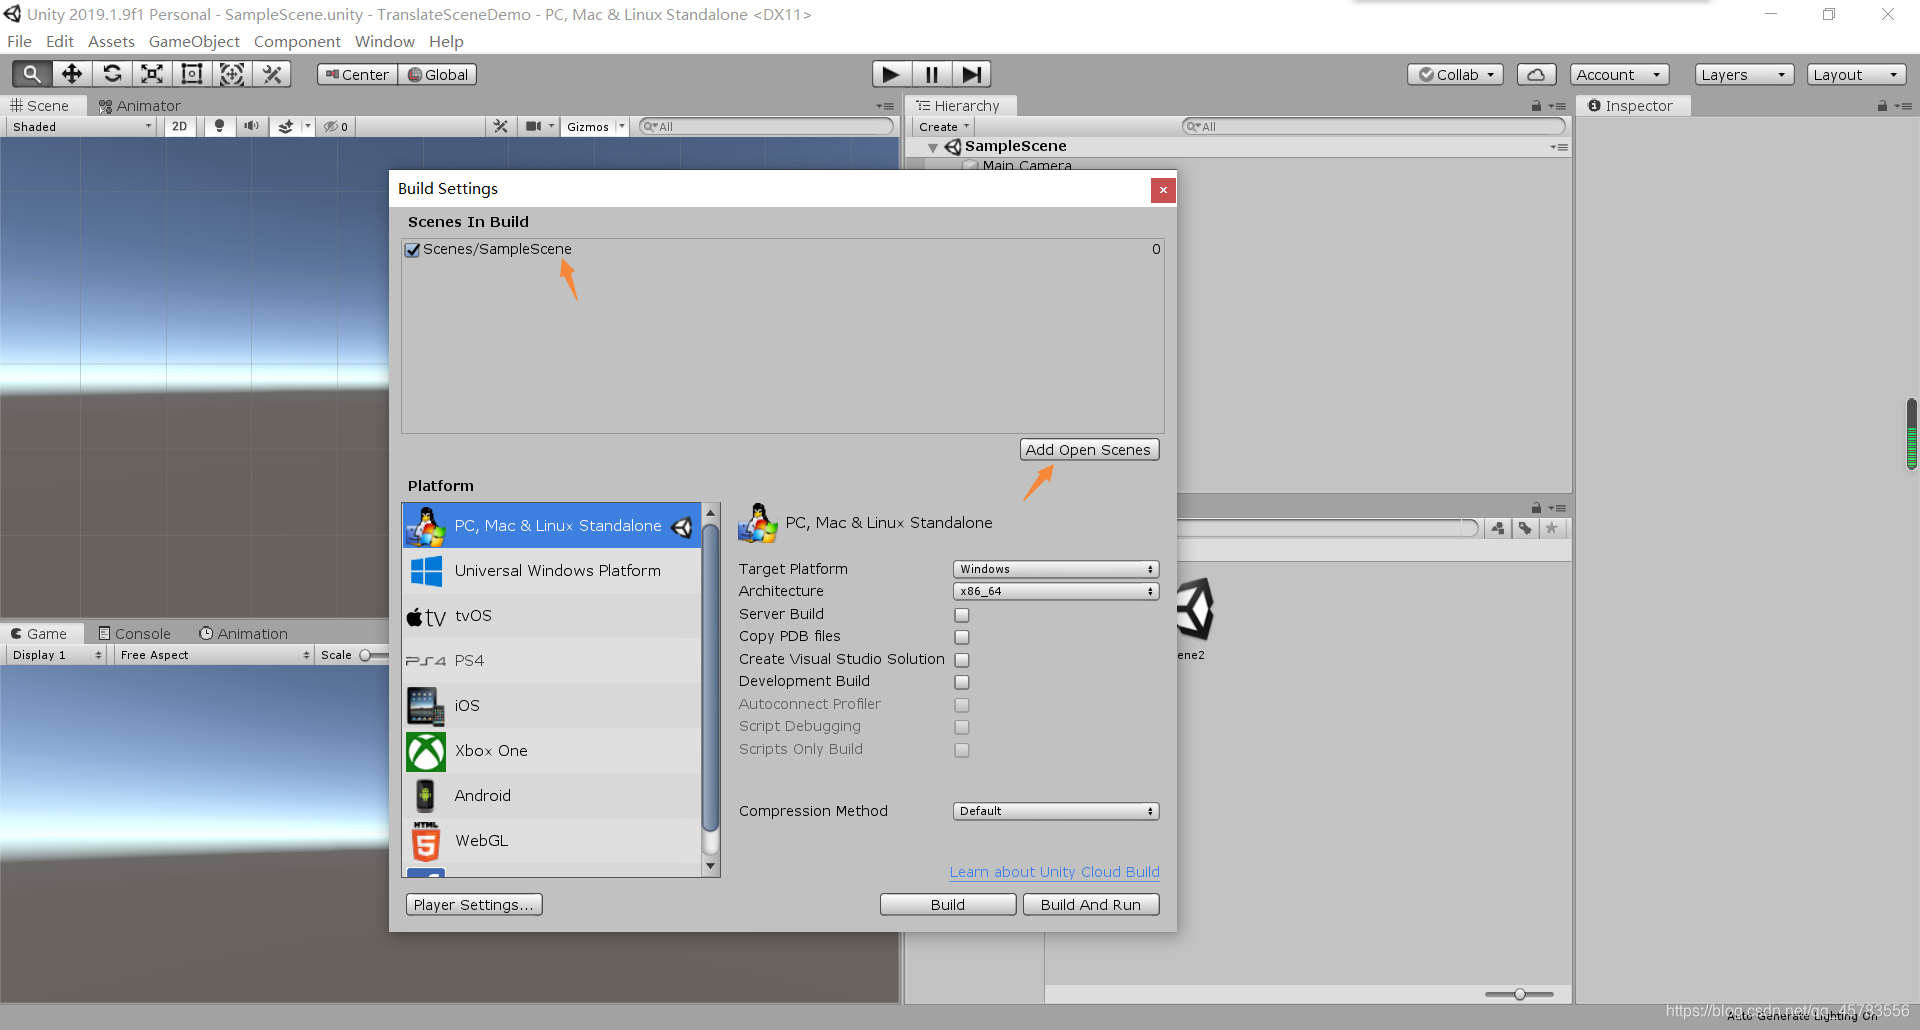Viewport: 1920px width, 1030px height.
Task: Open the File menu
Action: tap(19, 41)
